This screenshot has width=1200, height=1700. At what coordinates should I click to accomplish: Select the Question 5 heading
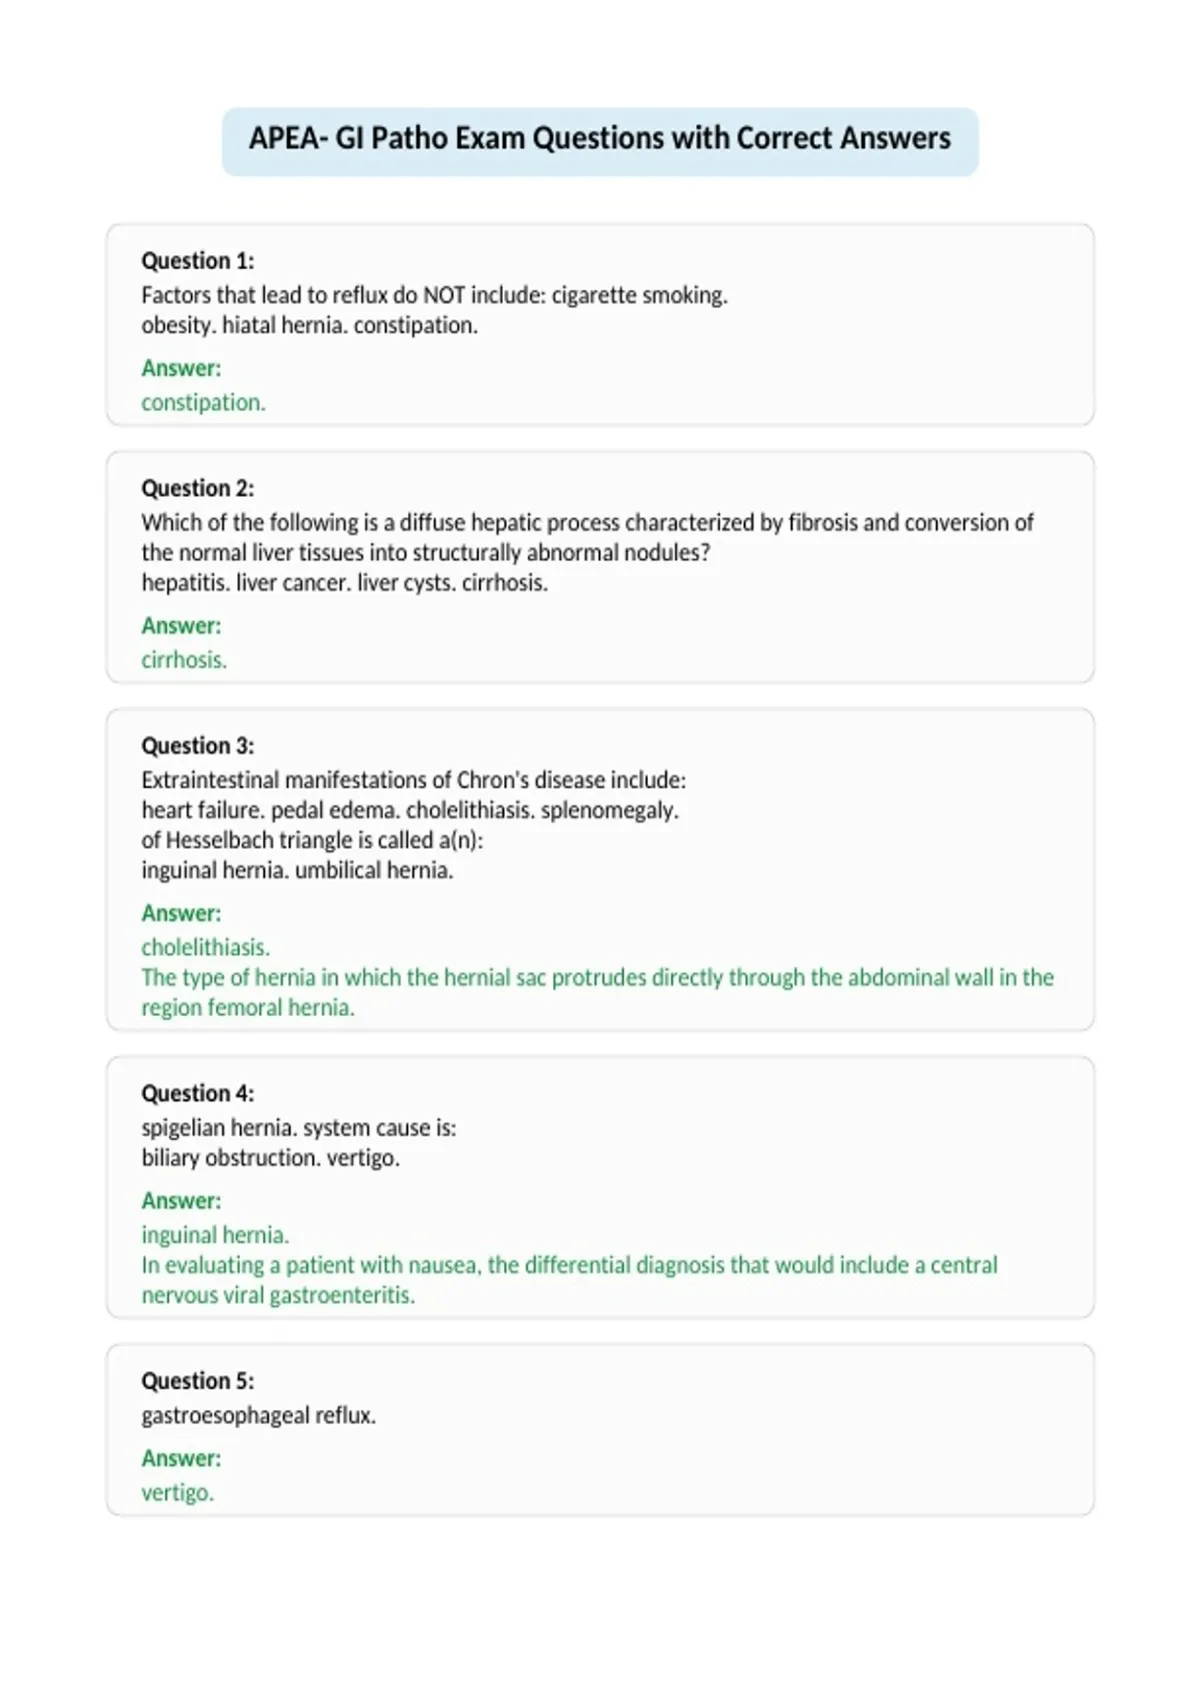tap(198, 1381)
